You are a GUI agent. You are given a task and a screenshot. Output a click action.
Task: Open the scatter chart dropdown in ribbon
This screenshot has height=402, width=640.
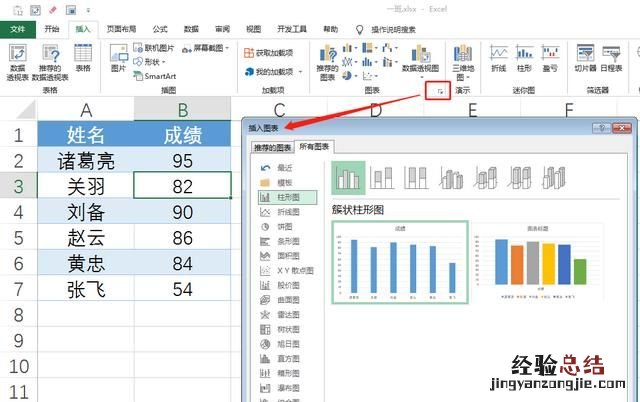pos(370,76)
